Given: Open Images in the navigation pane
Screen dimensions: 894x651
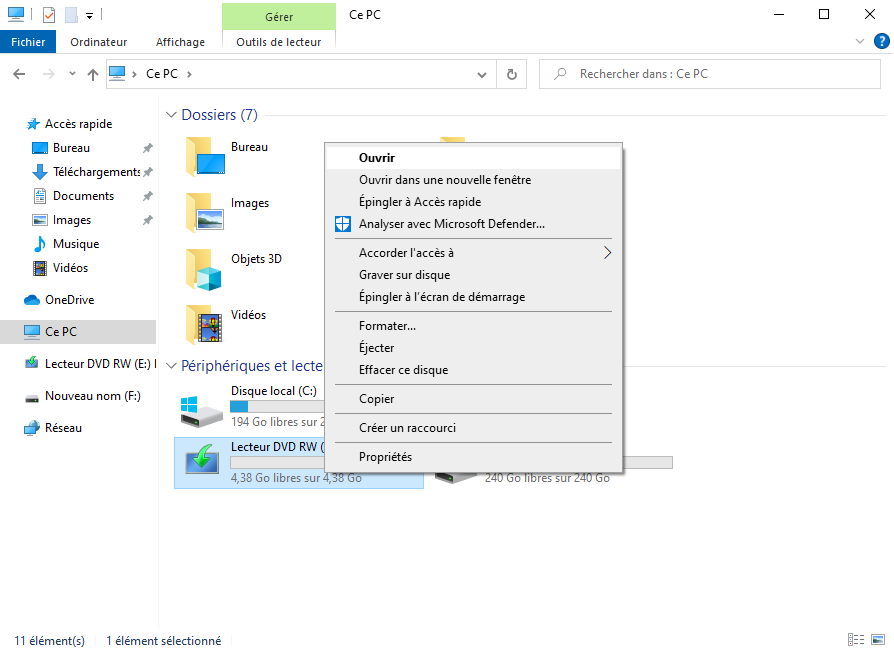Looking at the screenshot, I should point(72,219).
